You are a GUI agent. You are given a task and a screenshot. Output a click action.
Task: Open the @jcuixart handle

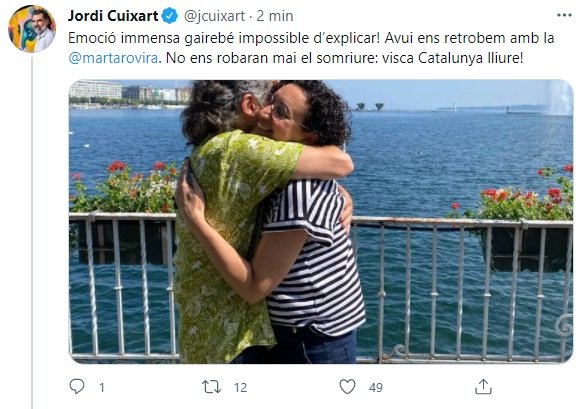click(x=215, y=16)
